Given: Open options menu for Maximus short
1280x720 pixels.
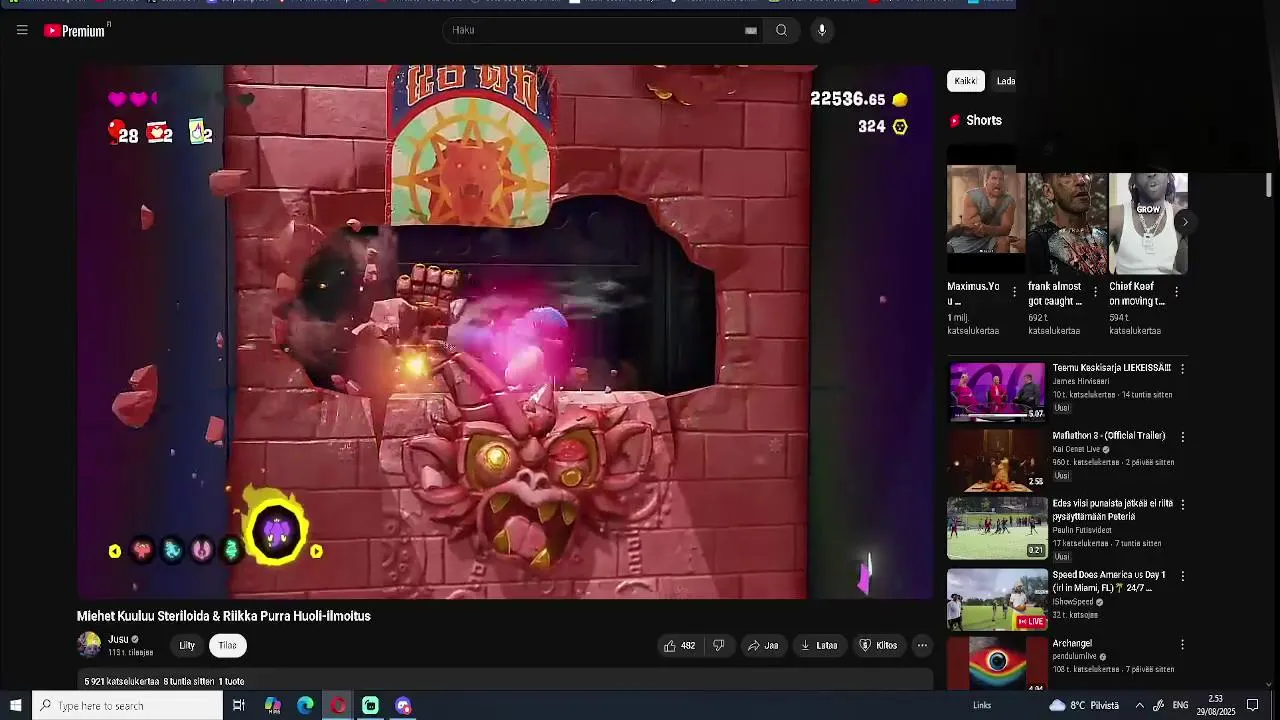Looking at the screenshot, I should pyautogui.click(x=1014, y=292).
